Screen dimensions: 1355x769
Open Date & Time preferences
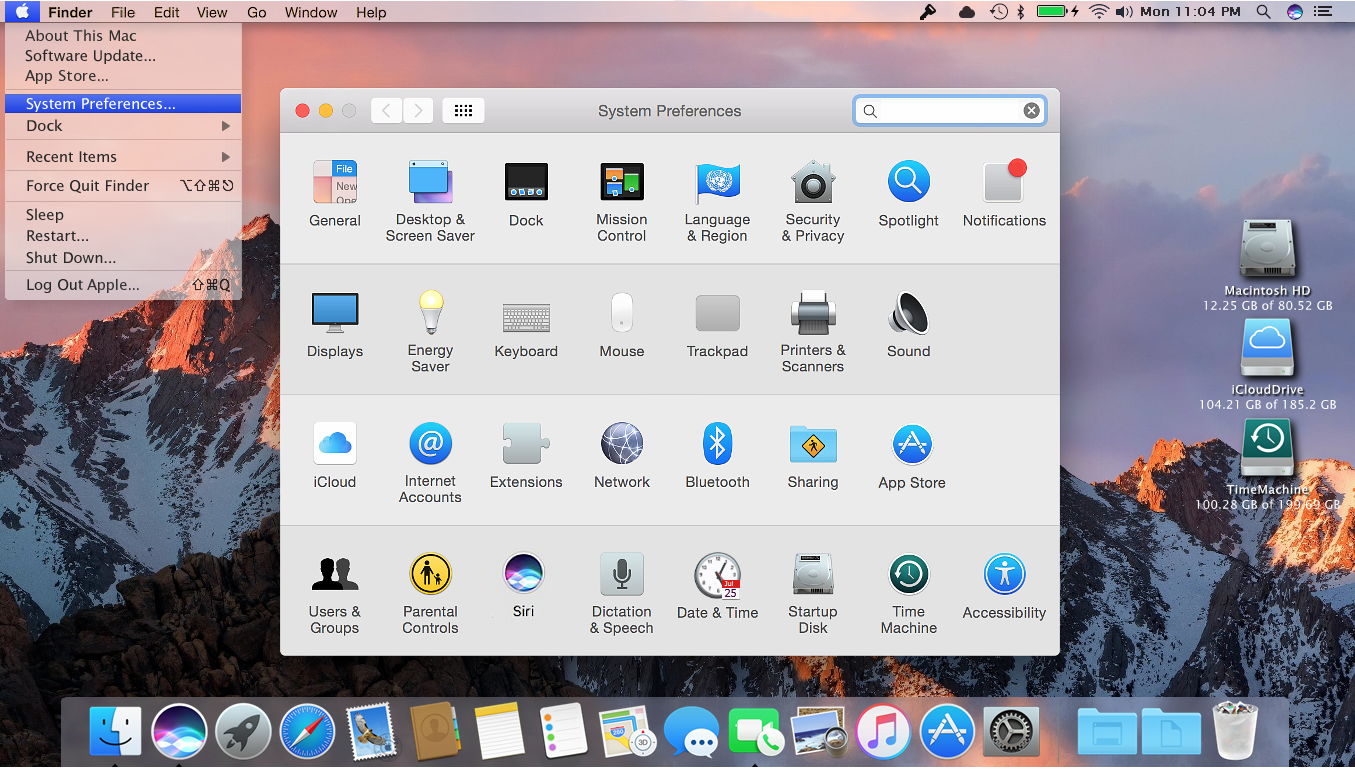(717, 587)
